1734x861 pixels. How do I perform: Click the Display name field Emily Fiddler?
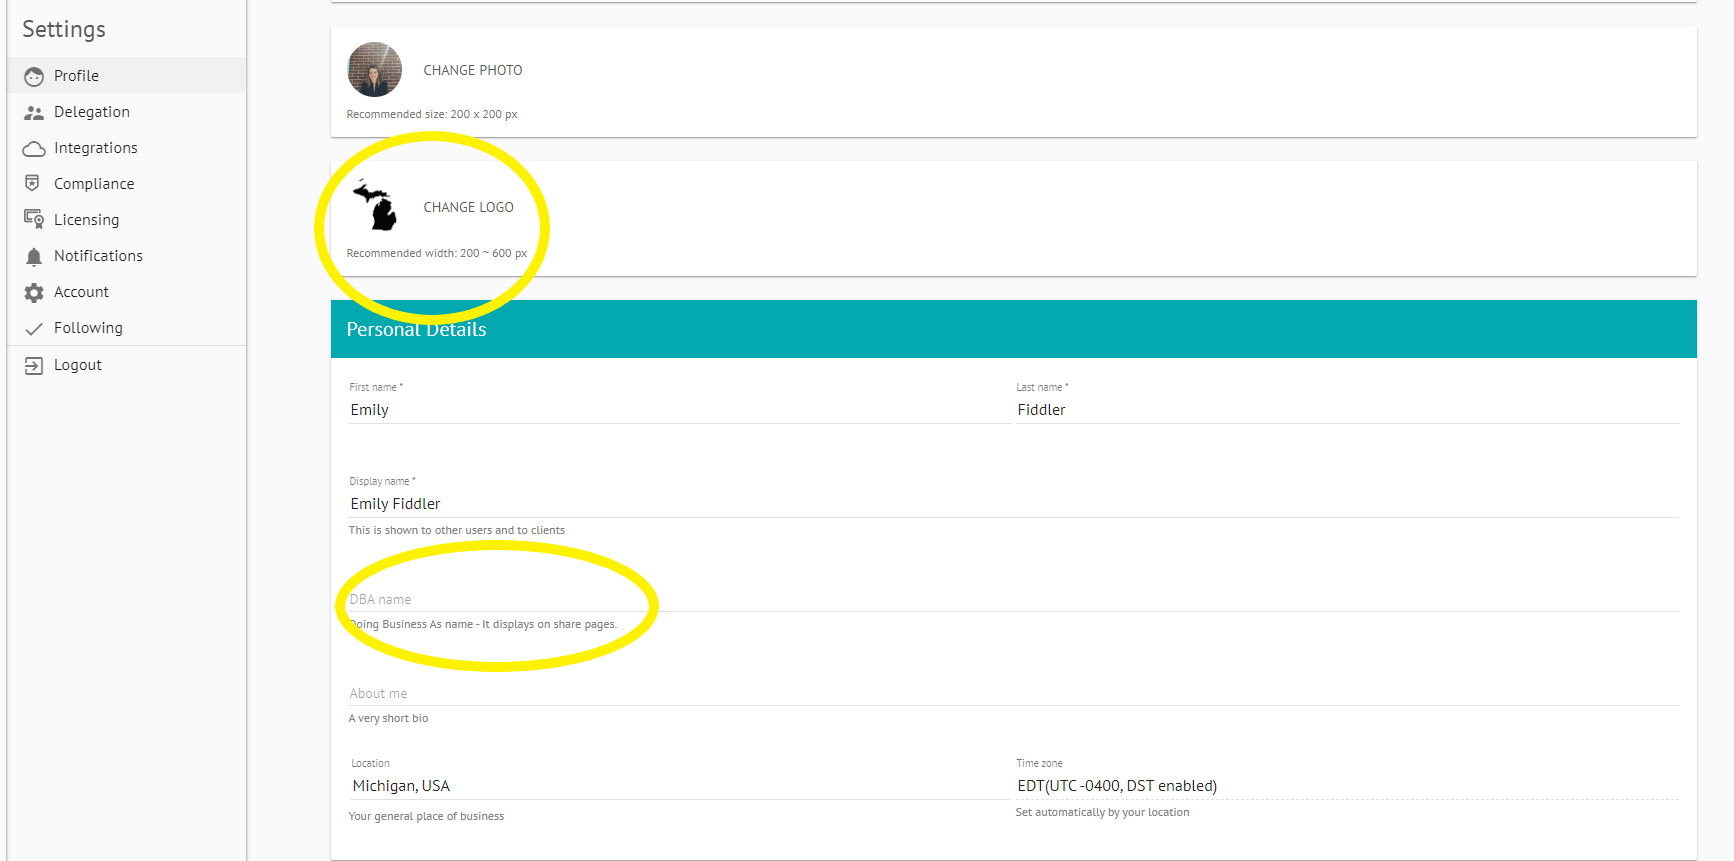1013,504
